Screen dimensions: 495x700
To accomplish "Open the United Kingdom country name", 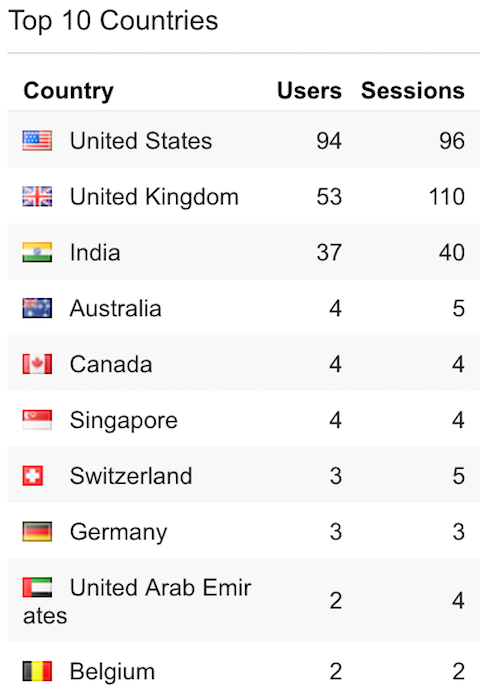I will [154, 197].
